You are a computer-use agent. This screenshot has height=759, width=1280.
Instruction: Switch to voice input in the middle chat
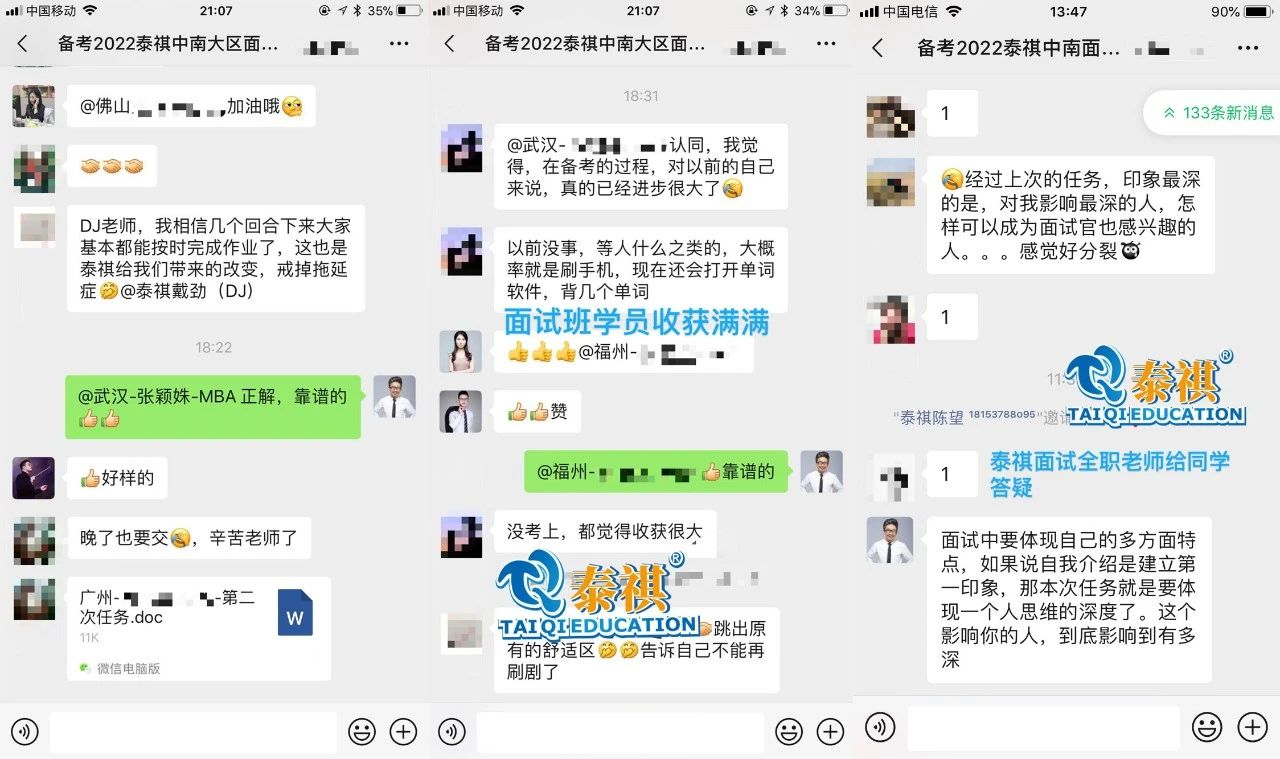point(451,732)
